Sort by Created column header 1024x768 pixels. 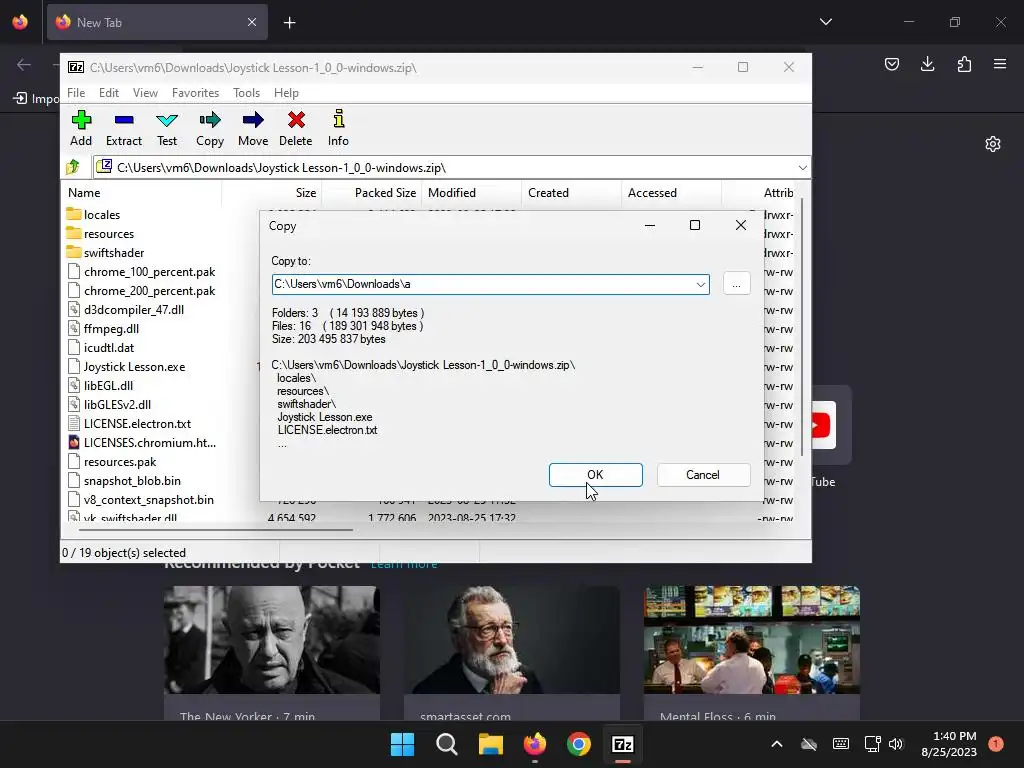(571, 193)
